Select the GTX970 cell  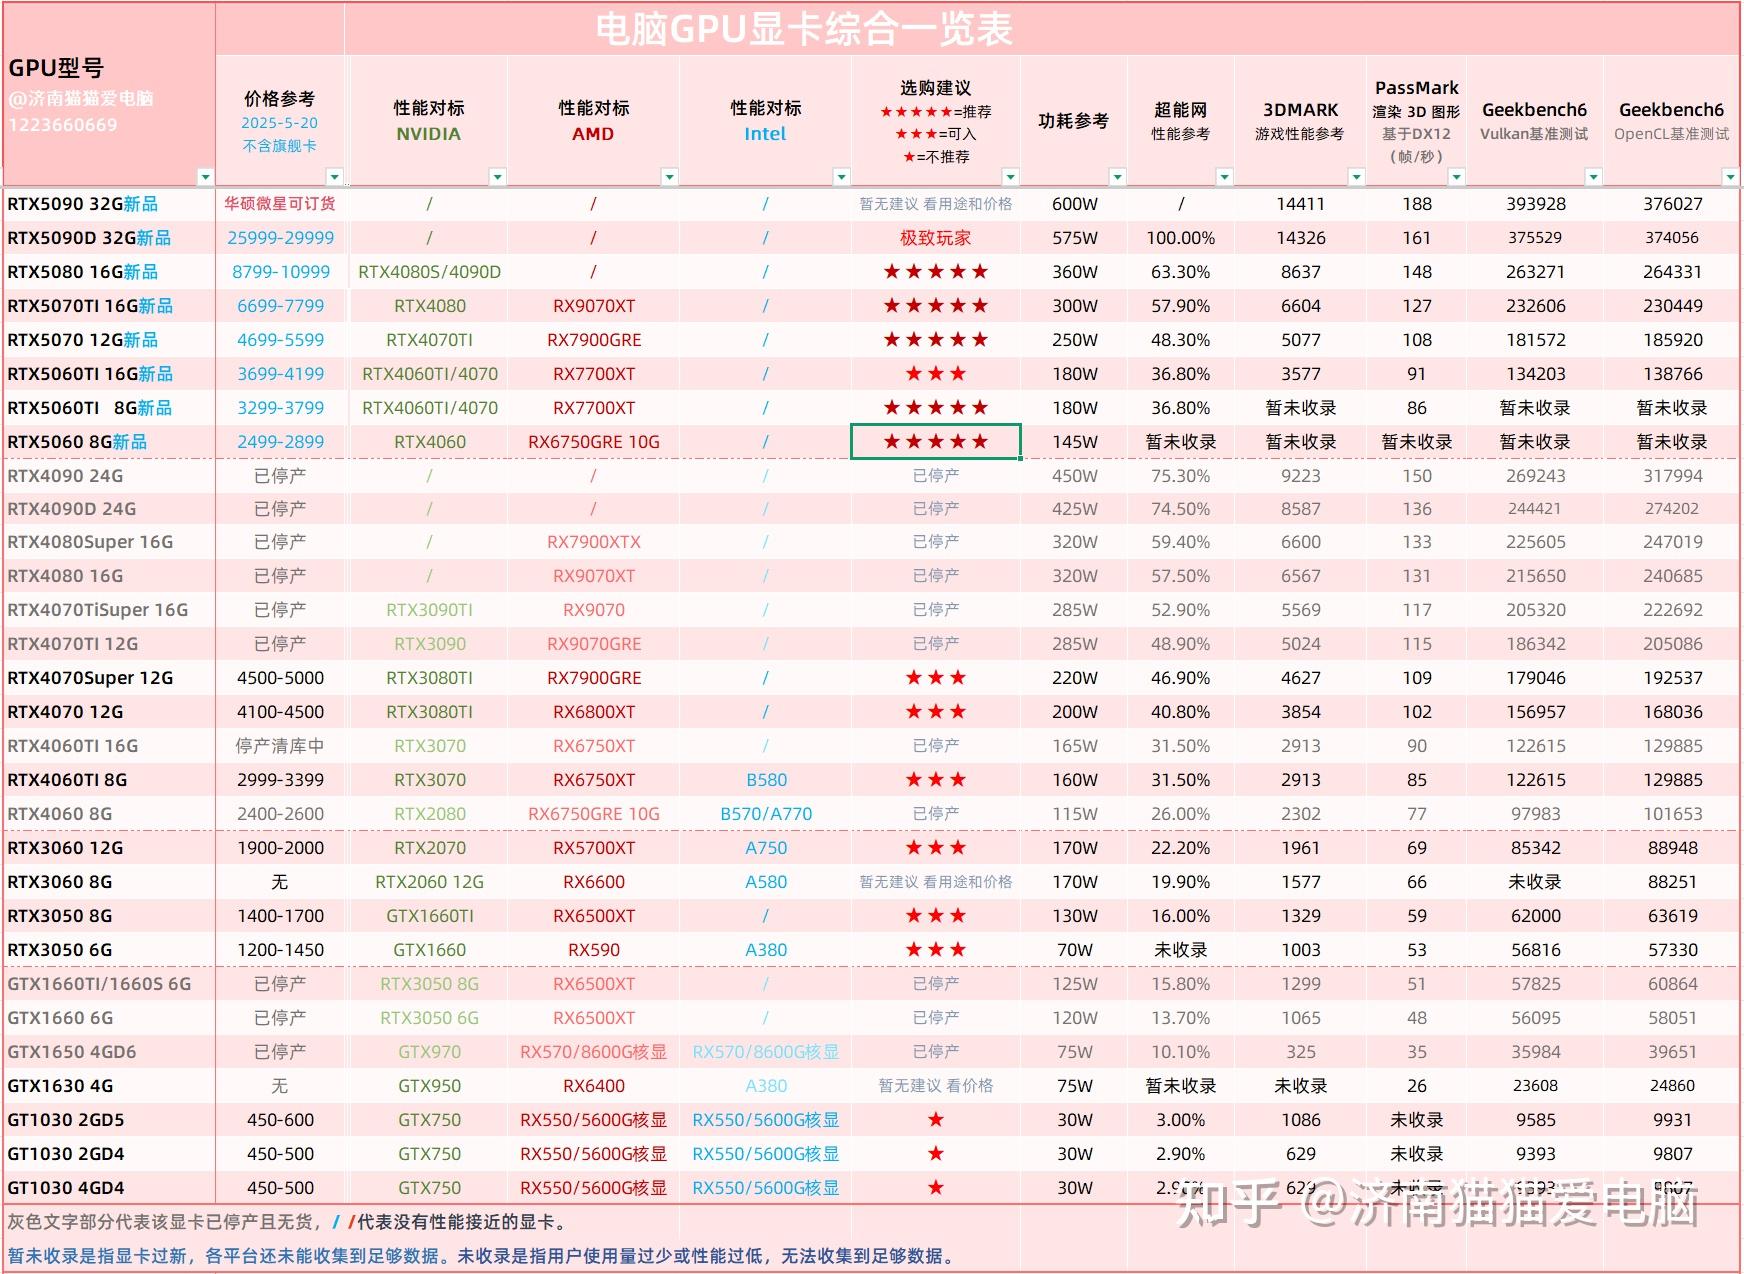click(x=429, y=1052)
